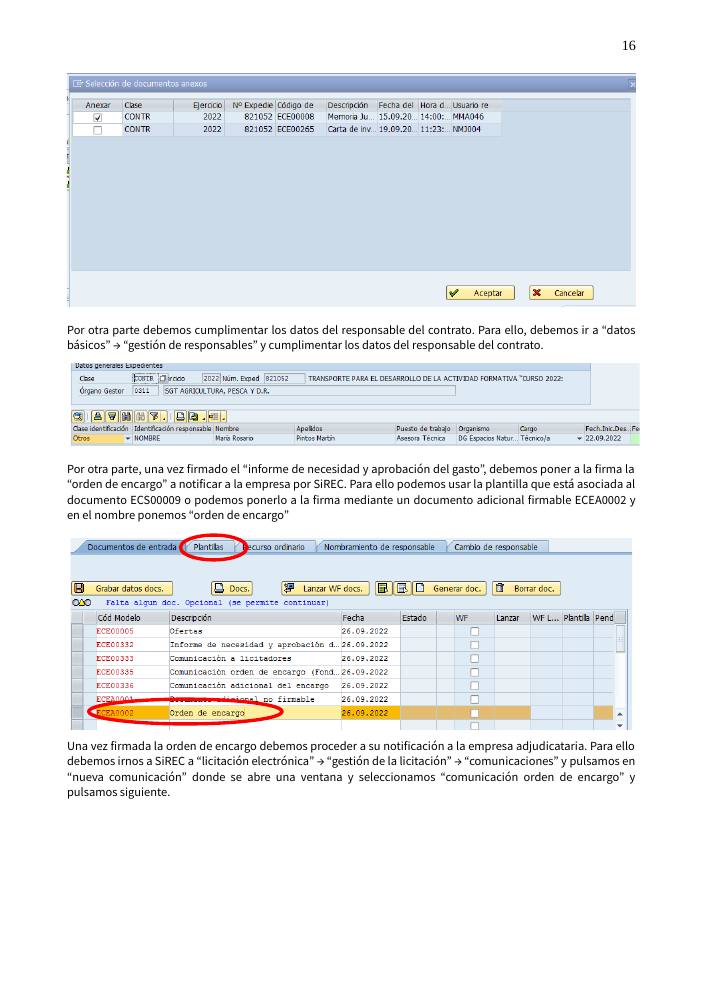Open the Recurso ordinario tab
Screen dimensions: 703x994
click(275, 547)
